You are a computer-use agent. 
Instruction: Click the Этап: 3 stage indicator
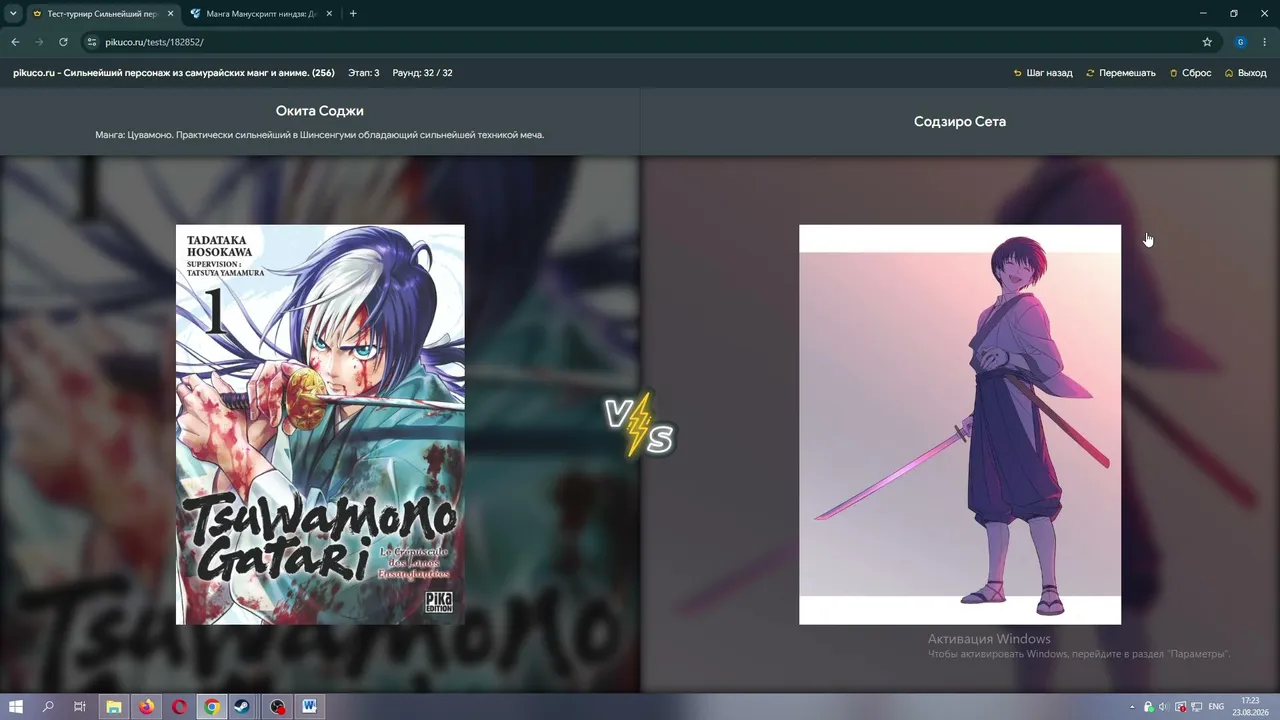coord(364,73)
